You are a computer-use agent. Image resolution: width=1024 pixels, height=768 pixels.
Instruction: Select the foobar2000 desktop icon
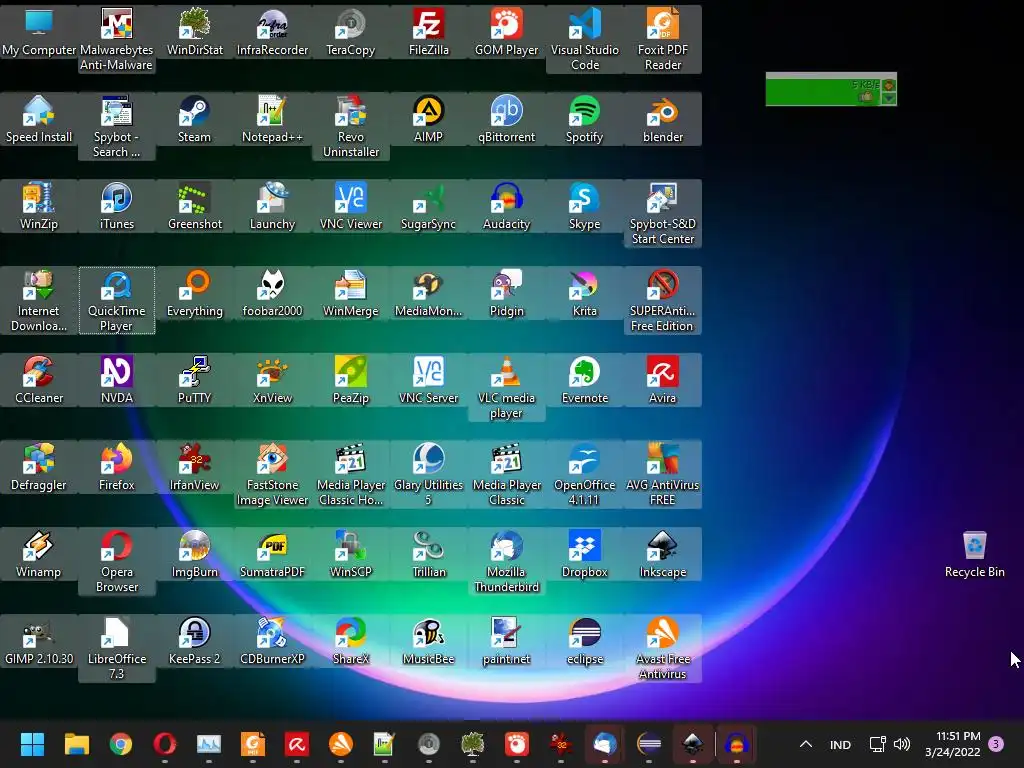click(x=272, y=293)
